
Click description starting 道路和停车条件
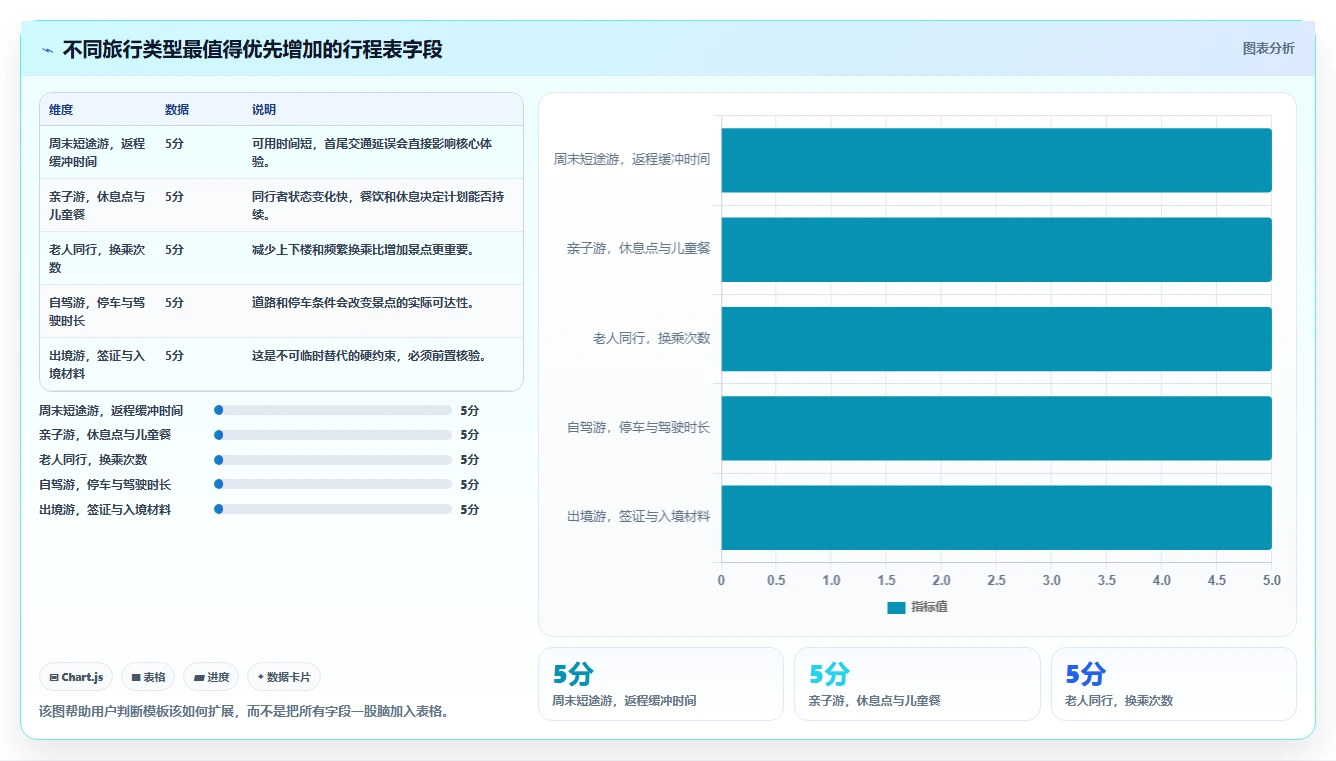click(363, 302)
